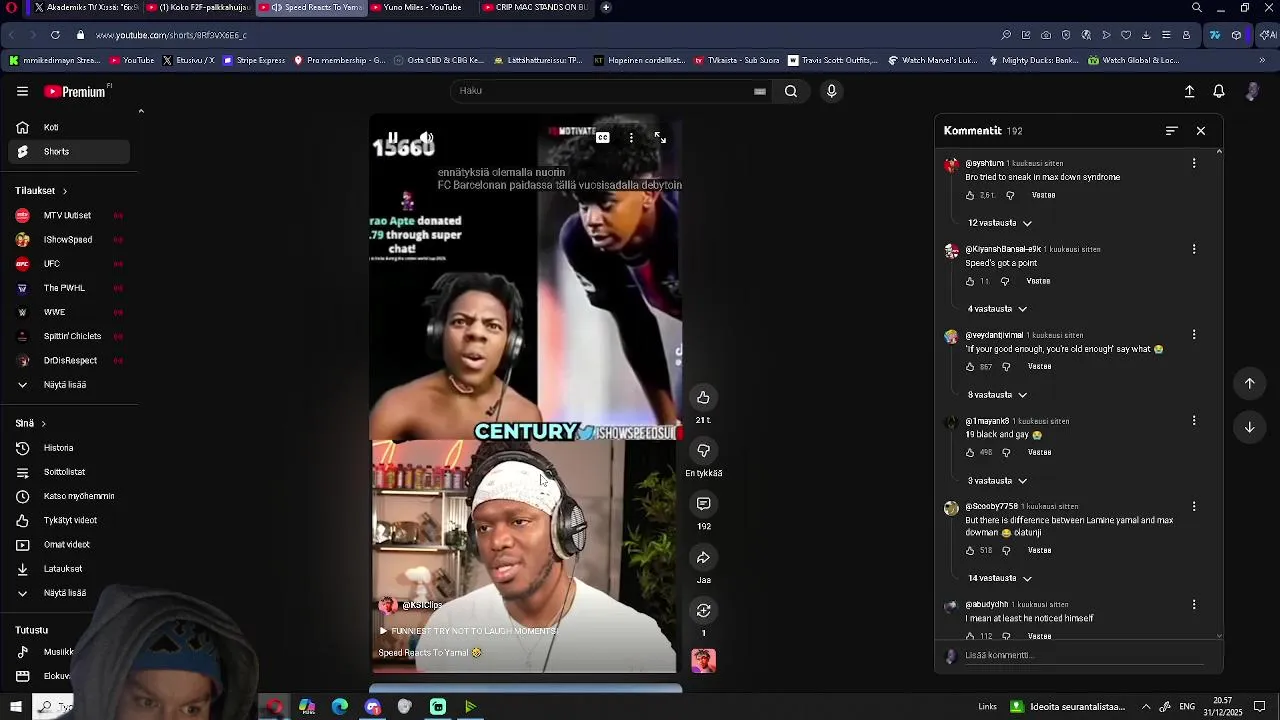
Task: Toggle closed captions on the Short
Action: pyautogui.click(x=603, y=138)
